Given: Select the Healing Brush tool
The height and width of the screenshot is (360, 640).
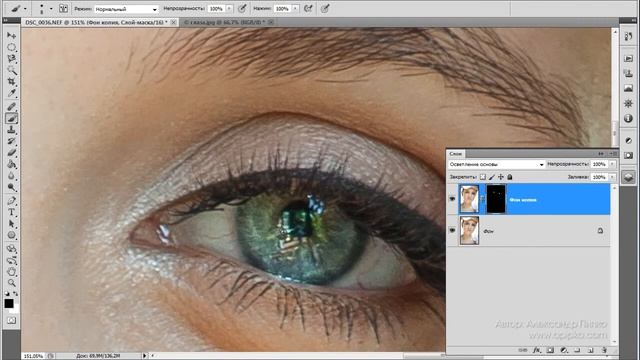Looking at the screenshot, I should (11, 107).
